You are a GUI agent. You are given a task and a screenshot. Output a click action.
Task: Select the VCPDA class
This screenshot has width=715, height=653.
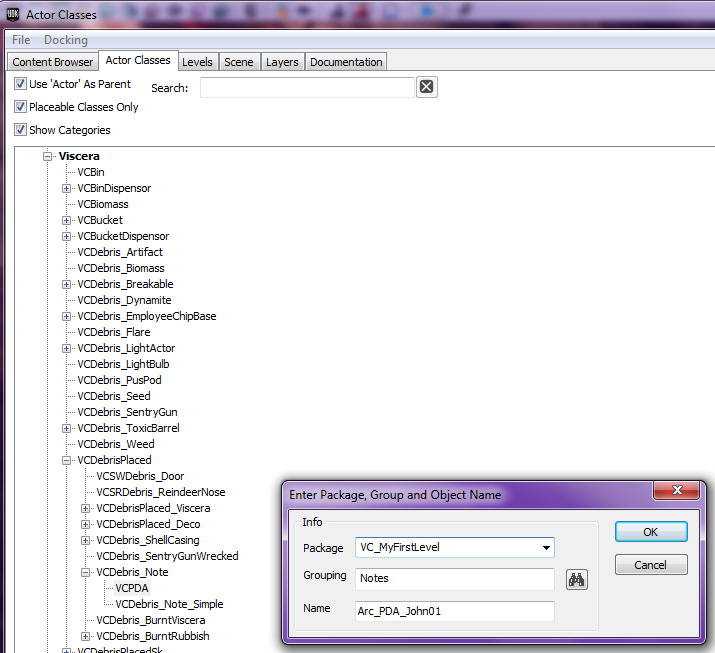click(x=132, y=588)
